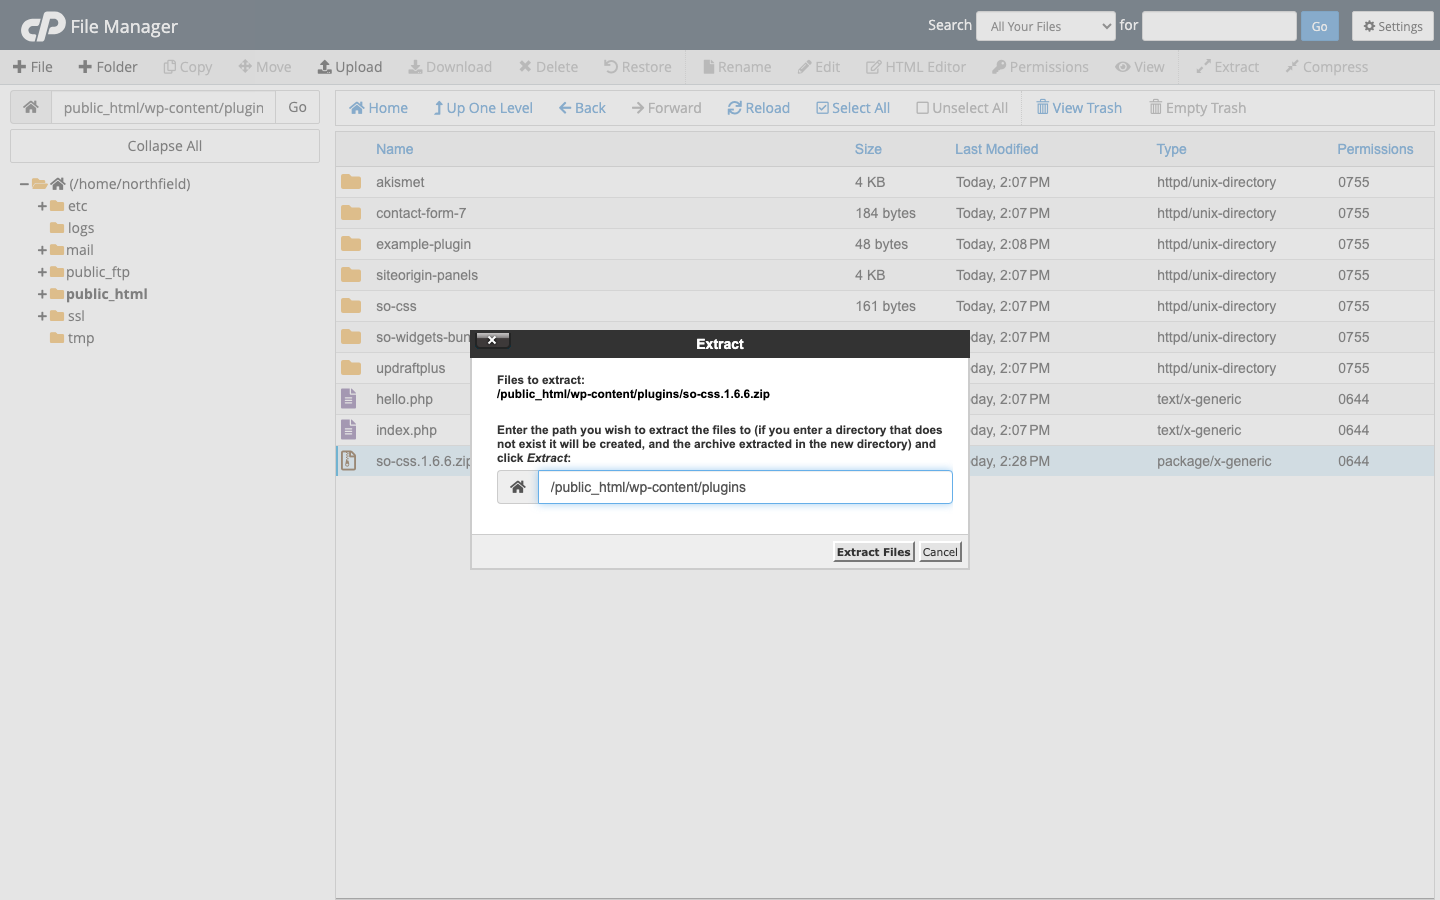Click the cPanel logo icon
Viewport: 1440px width, 900px height.
43,26
